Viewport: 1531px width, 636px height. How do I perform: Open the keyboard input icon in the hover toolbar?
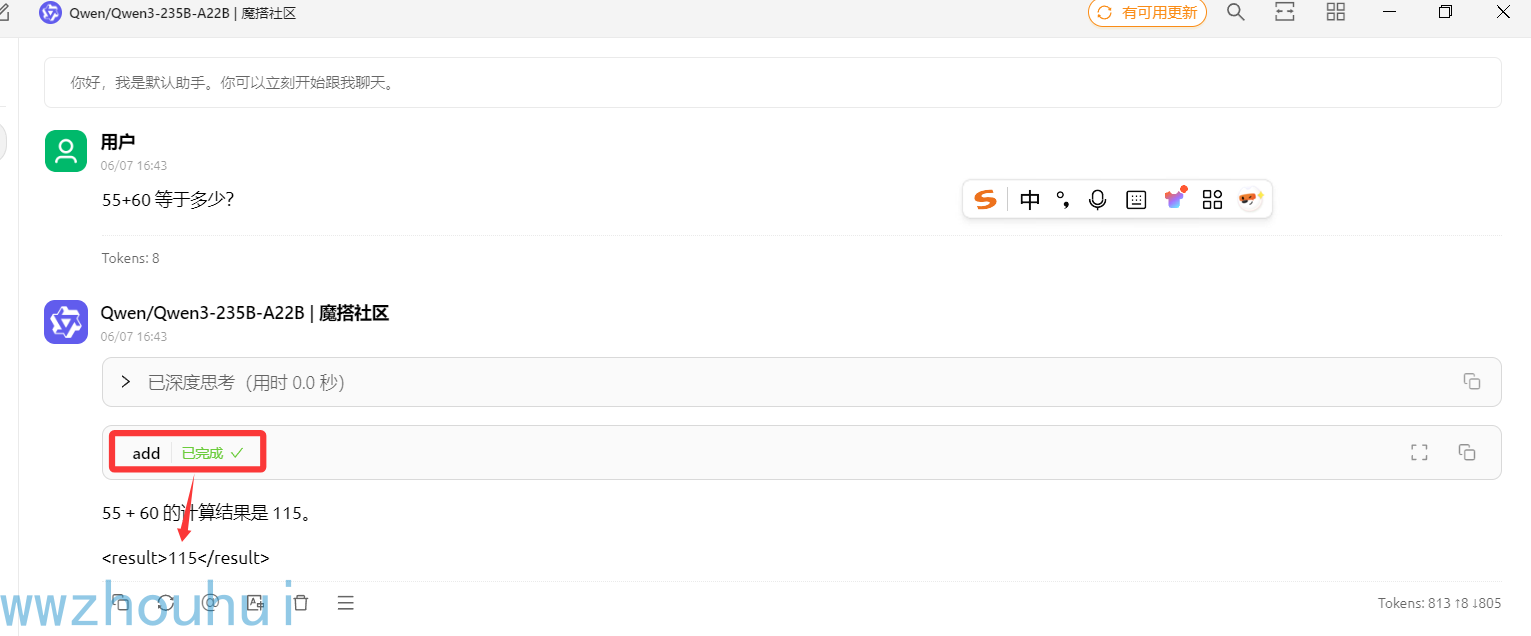(x=1136, y=199)
